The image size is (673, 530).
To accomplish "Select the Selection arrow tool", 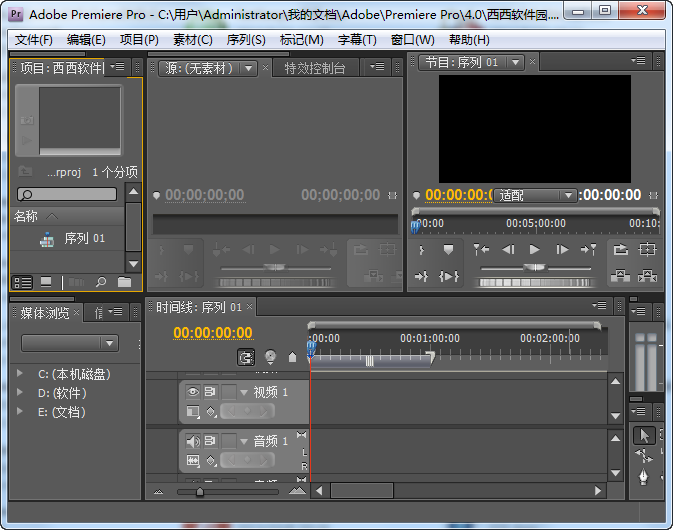I will tap(645, 435).
